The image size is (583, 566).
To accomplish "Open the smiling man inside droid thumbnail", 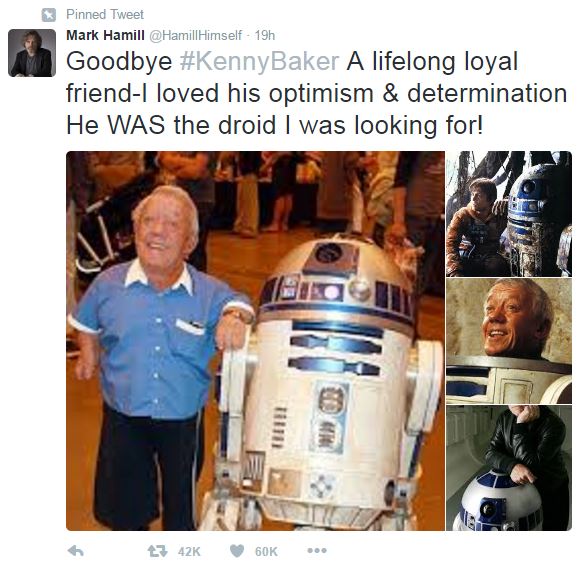I will (x=509, y=341).
